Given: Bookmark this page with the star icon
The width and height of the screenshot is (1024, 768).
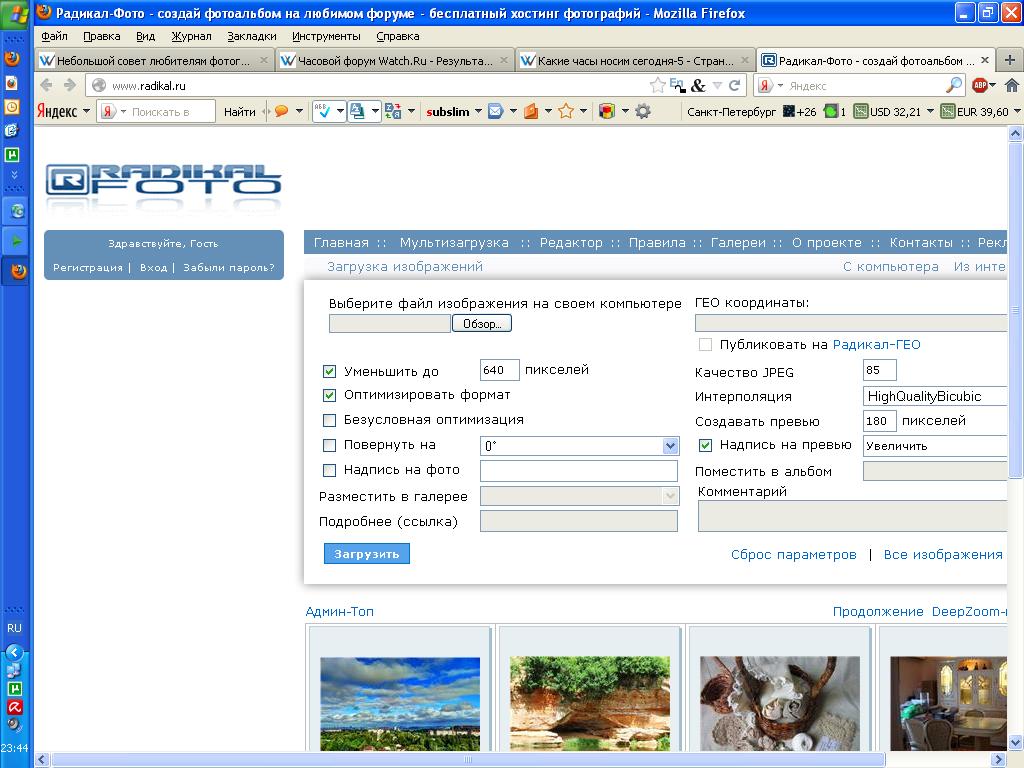Looking at the screenshot, I should tap(657, 86).
